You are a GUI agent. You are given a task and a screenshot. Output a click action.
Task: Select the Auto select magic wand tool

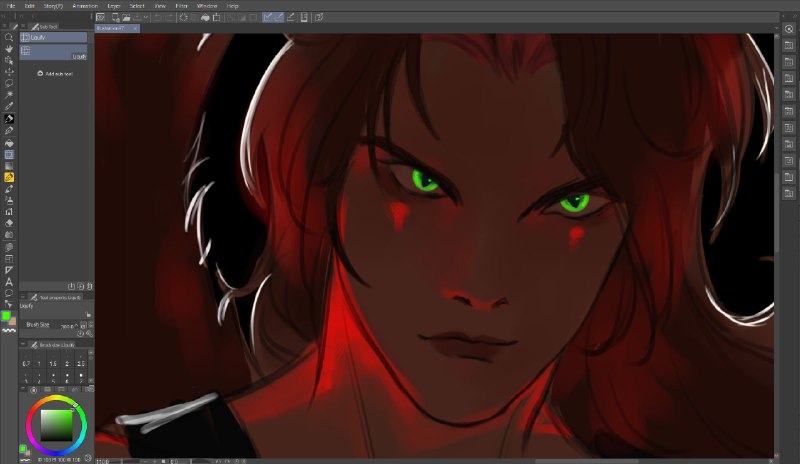(x=9, y=95)
